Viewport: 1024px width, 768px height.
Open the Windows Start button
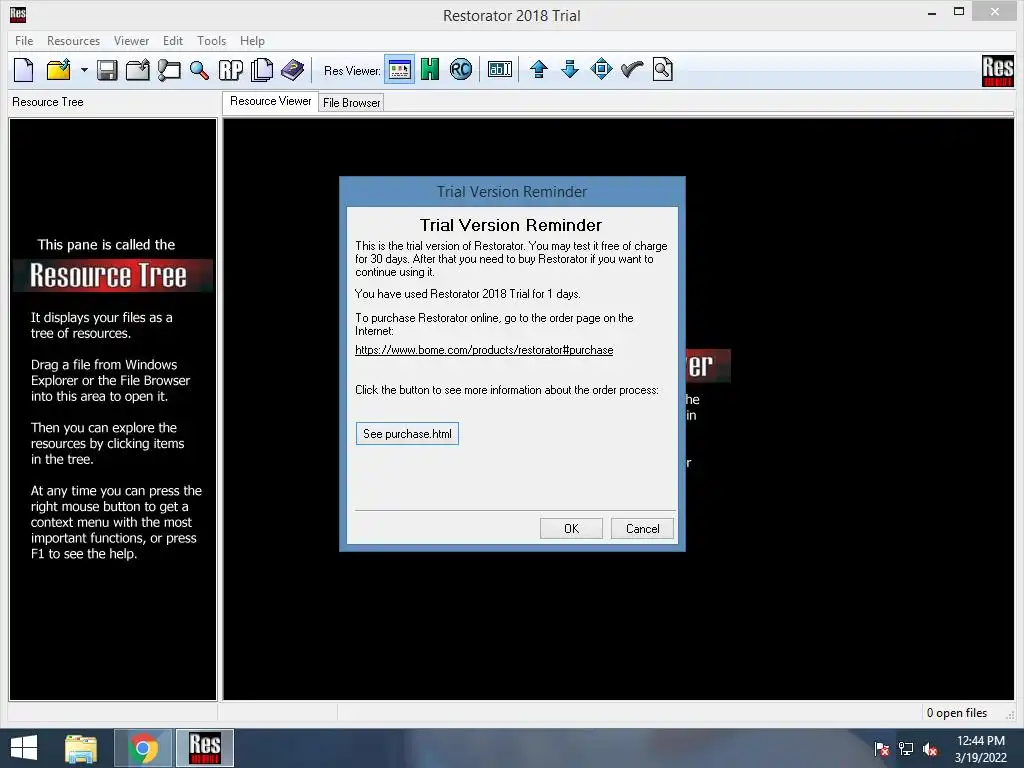(x=24, y=748)
